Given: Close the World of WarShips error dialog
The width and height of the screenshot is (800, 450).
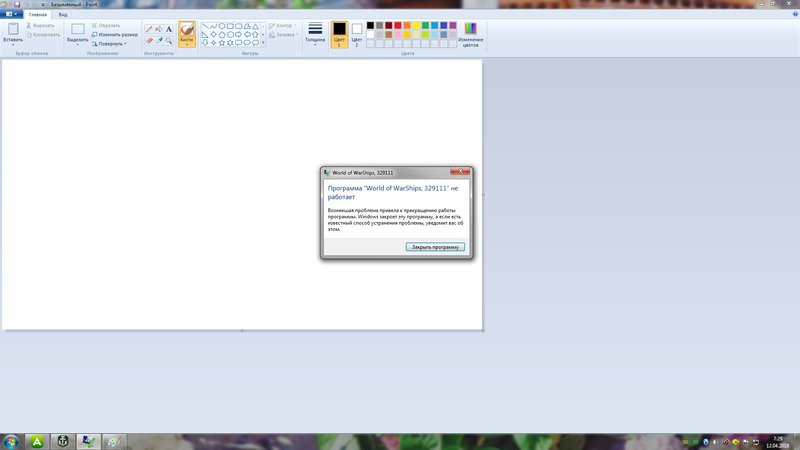Looking at the screenshot, I should (460, 171).
